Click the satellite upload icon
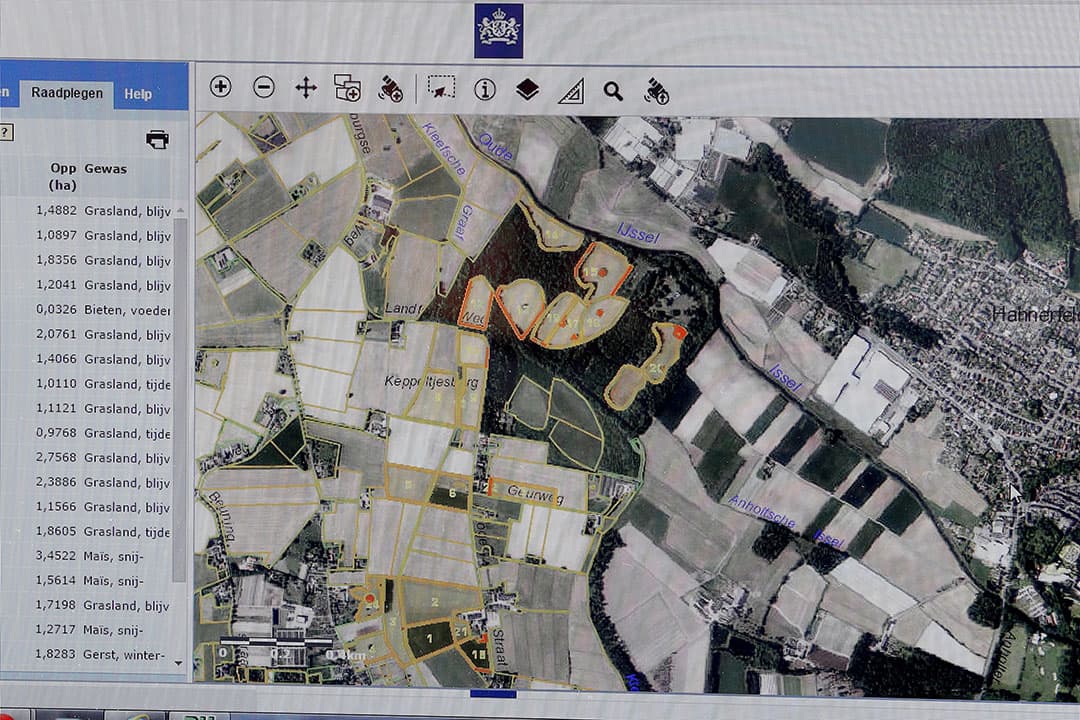 point(657,91)
